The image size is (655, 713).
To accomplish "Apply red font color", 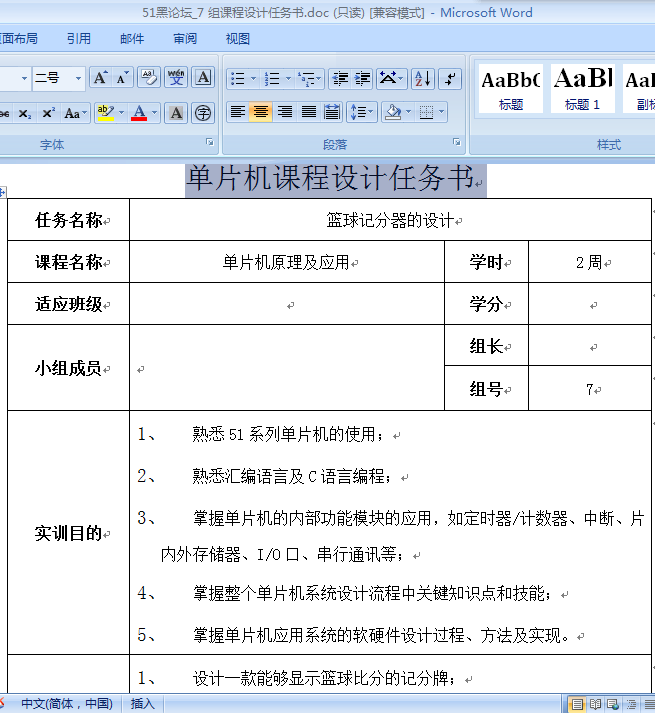I will pos(139,113).
